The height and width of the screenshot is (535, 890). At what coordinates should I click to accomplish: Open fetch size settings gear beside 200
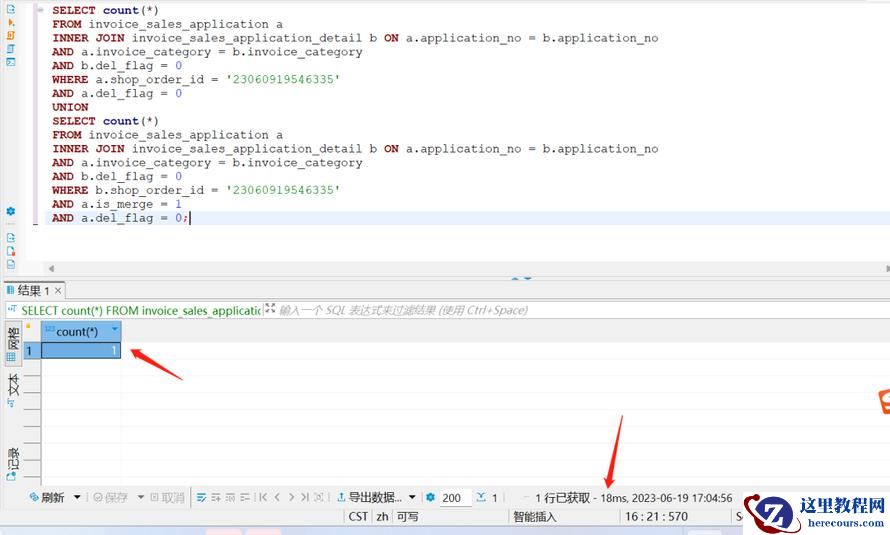430,498
